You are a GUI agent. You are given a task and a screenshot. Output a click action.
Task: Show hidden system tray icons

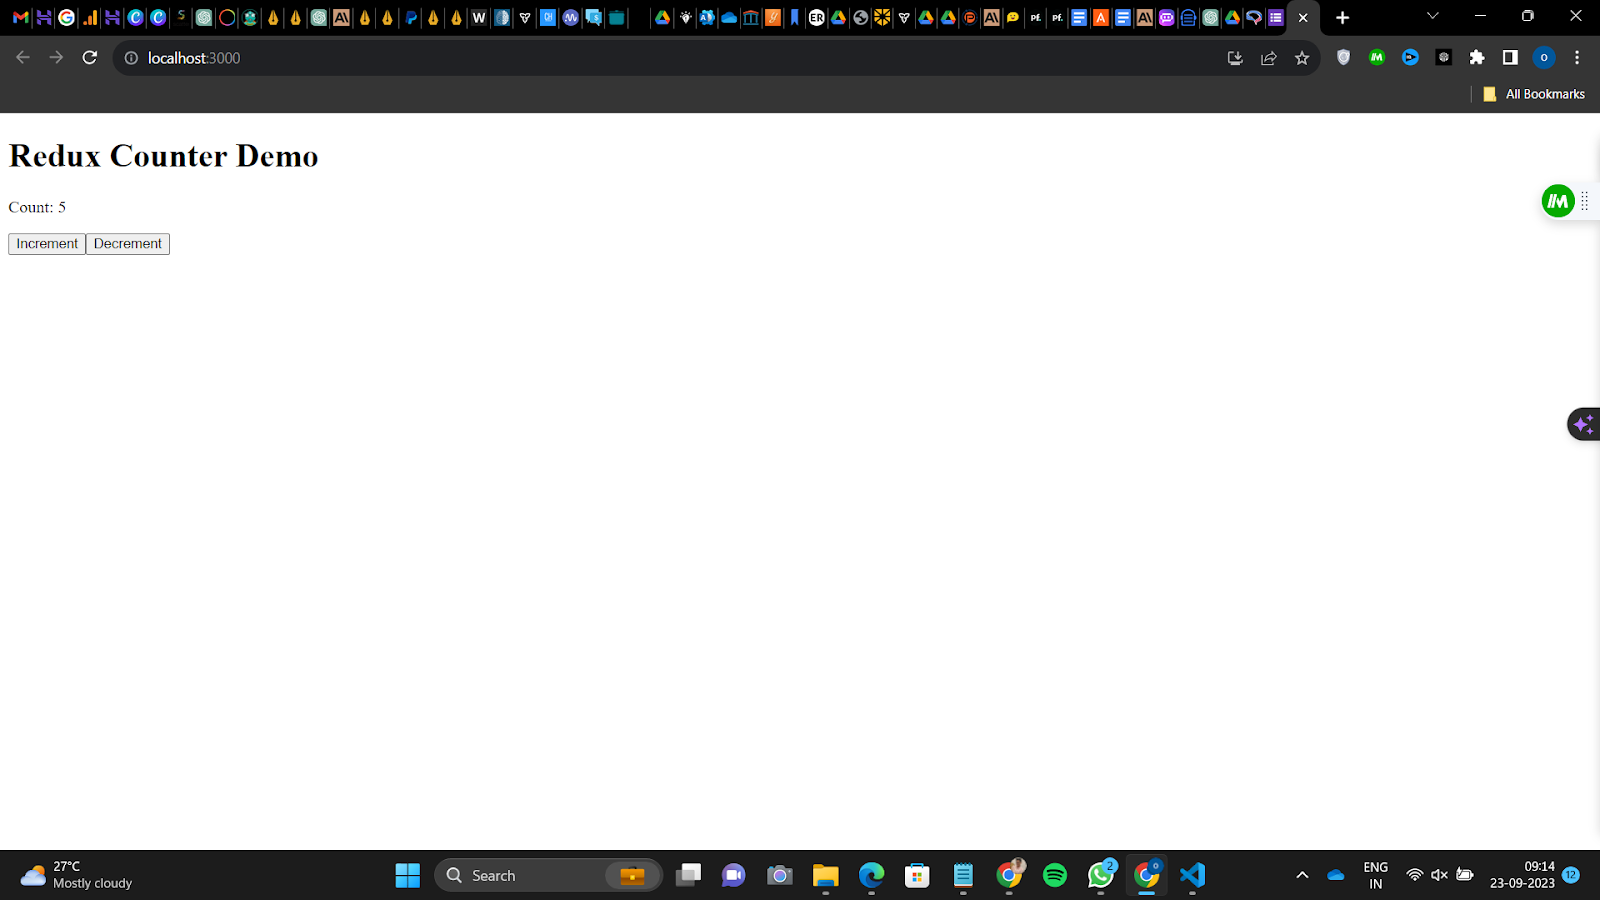pos(1302,876)
